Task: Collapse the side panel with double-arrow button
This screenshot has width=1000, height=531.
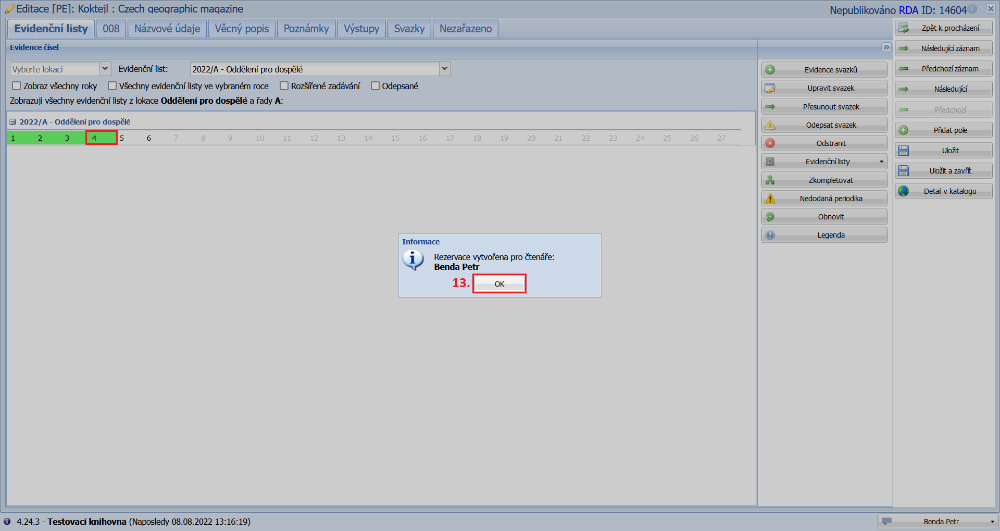Action: [886, 47]
